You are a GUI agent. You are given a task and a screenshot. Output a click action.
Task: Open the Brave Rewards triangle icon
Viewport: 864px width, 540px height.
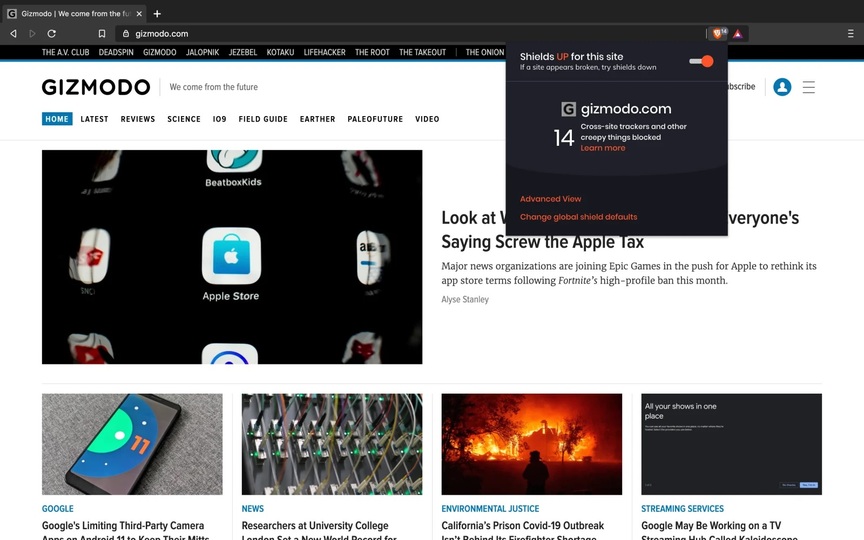click(x=738, y=34)
